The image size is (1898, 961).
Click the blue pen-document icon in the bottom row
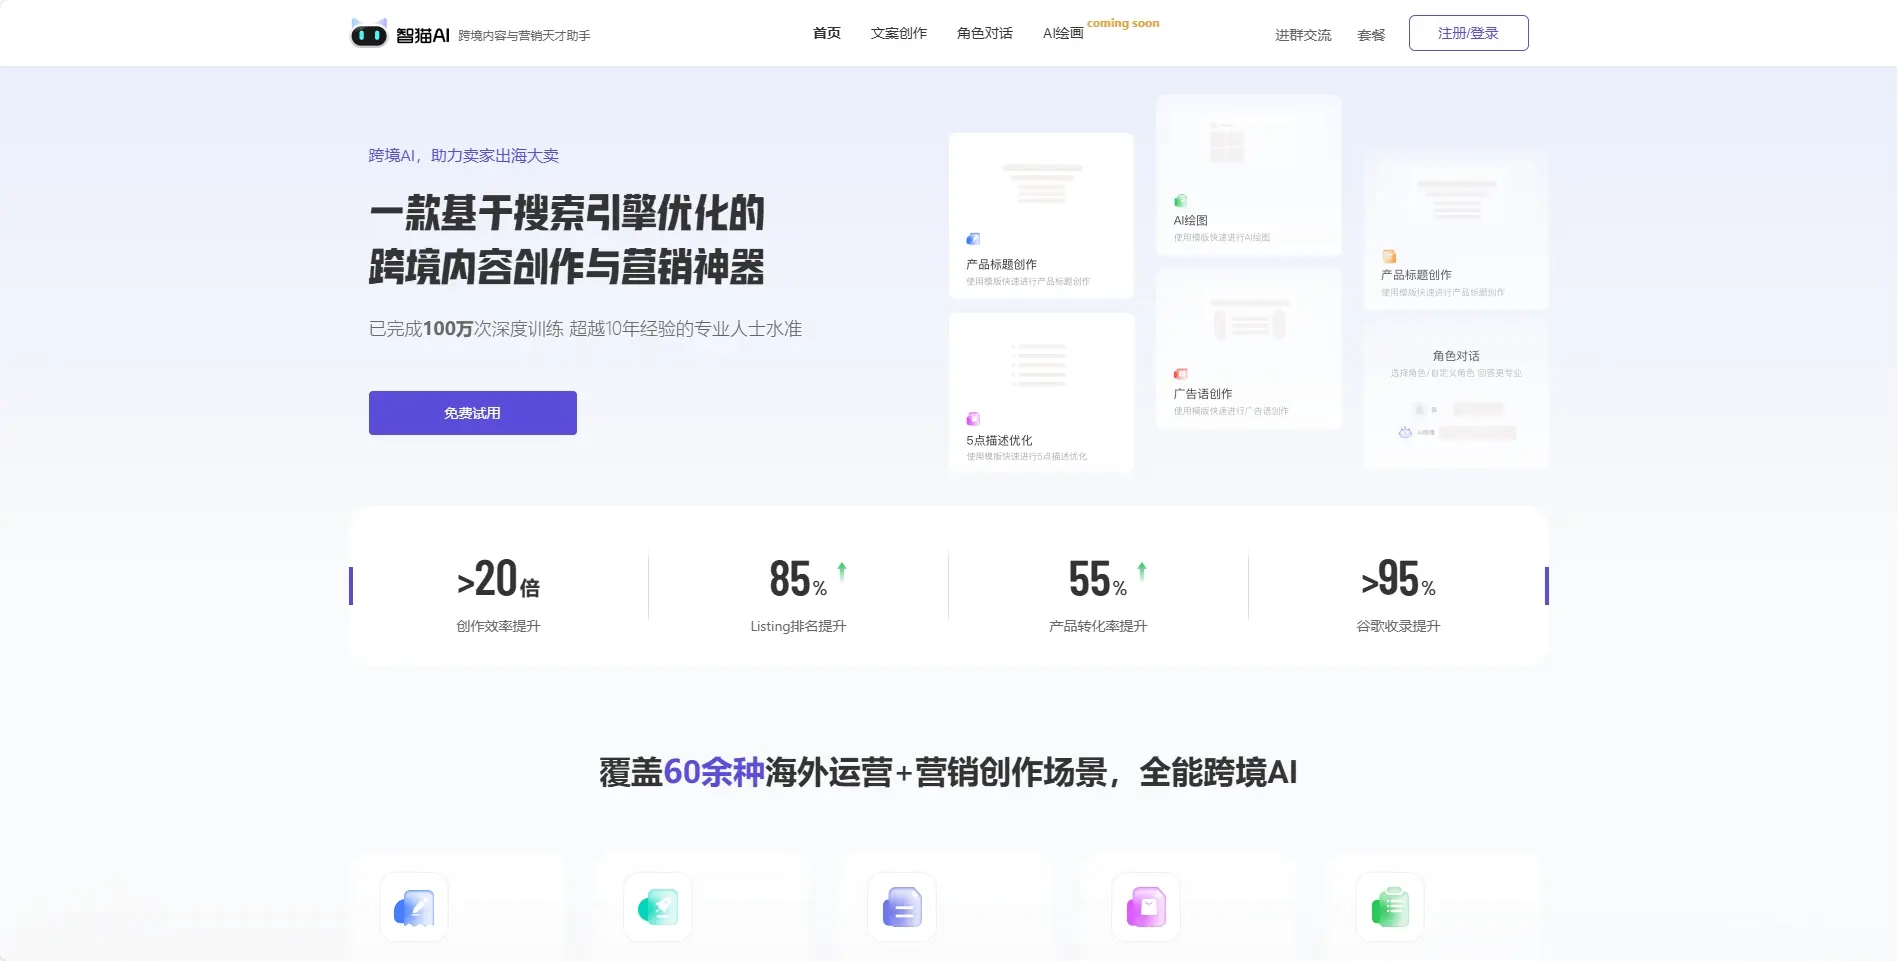(414, 907)
